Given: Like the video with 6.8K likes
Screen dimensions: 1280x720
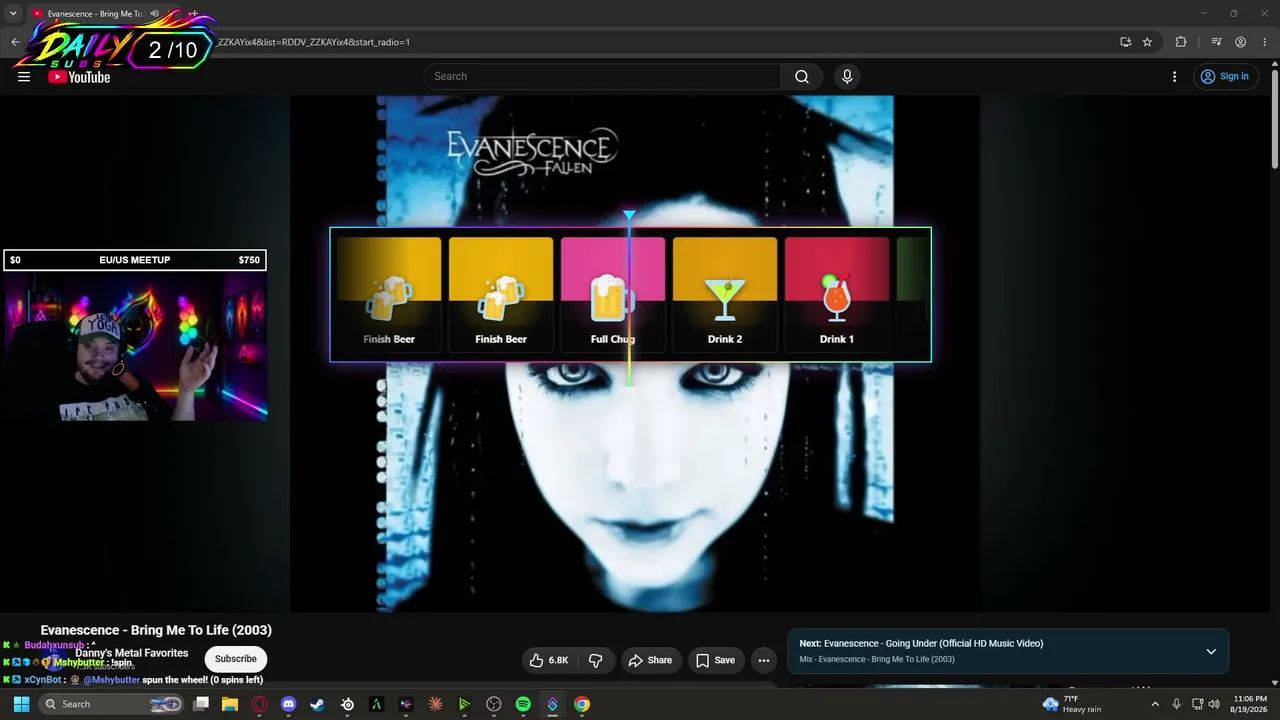Looking at the screenshot, I should click(x=548, y=660).
